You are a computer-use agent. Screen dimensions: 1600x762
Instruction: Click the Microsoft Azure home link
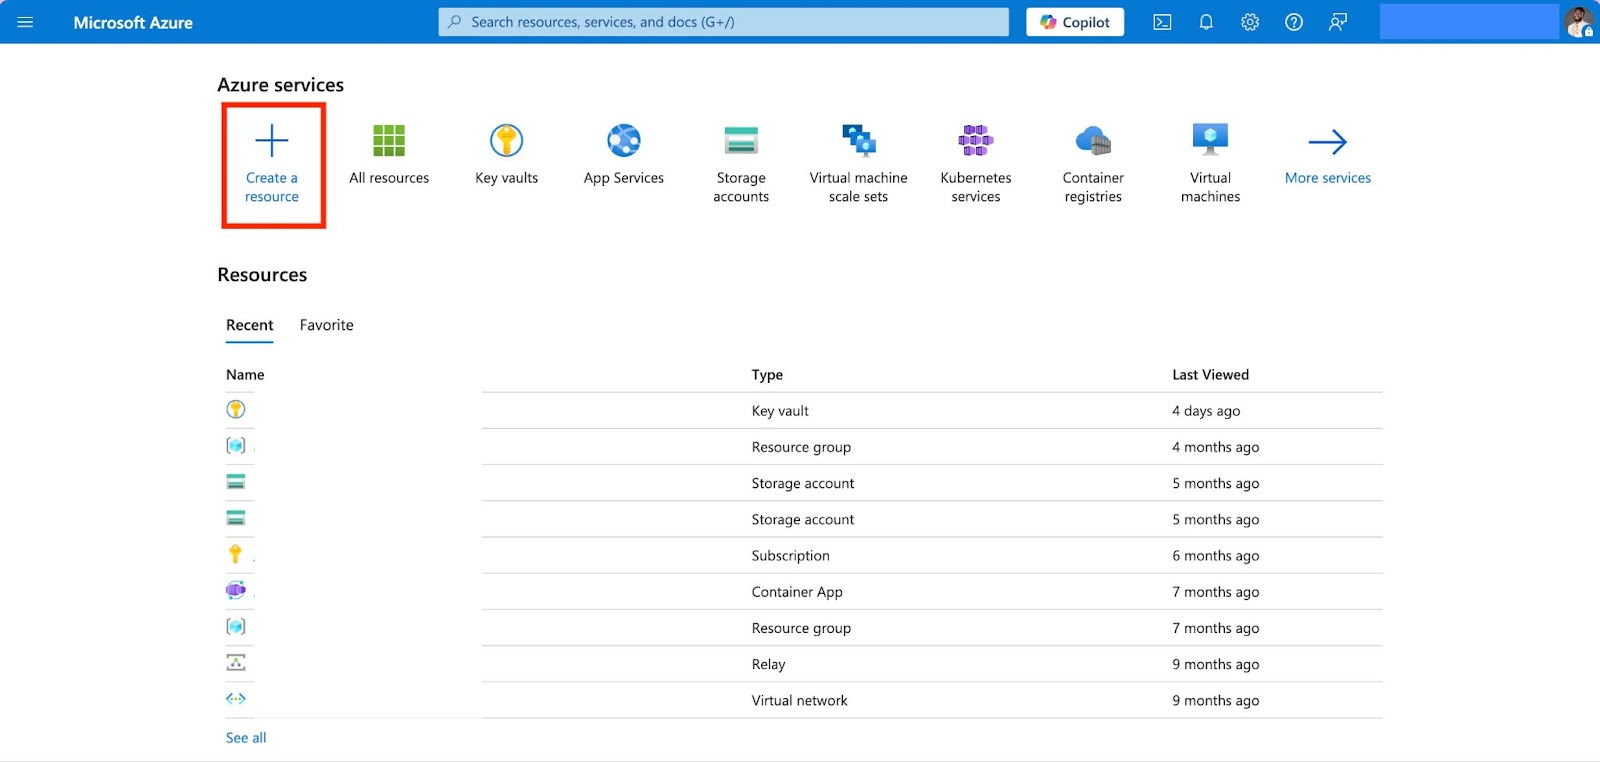[133, 22]
